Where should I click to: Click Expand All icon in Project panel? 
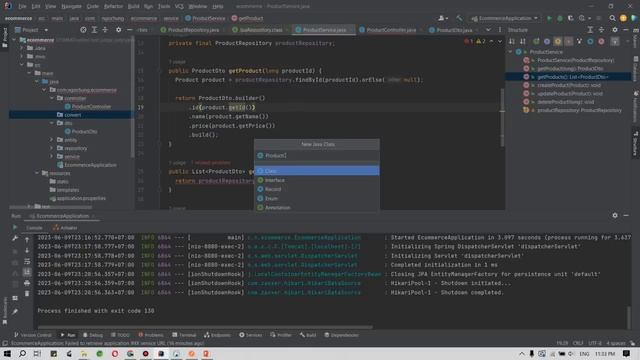click(x=94, y=30)
